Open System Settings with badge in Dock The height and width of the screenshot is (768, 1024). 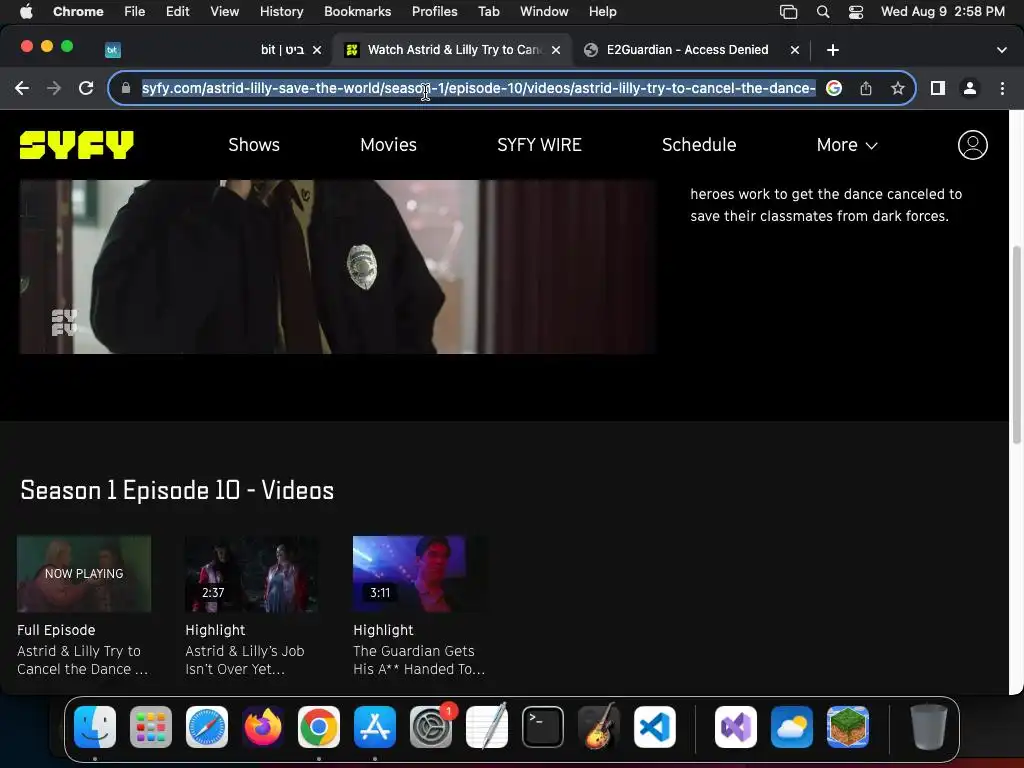[431, 727]
